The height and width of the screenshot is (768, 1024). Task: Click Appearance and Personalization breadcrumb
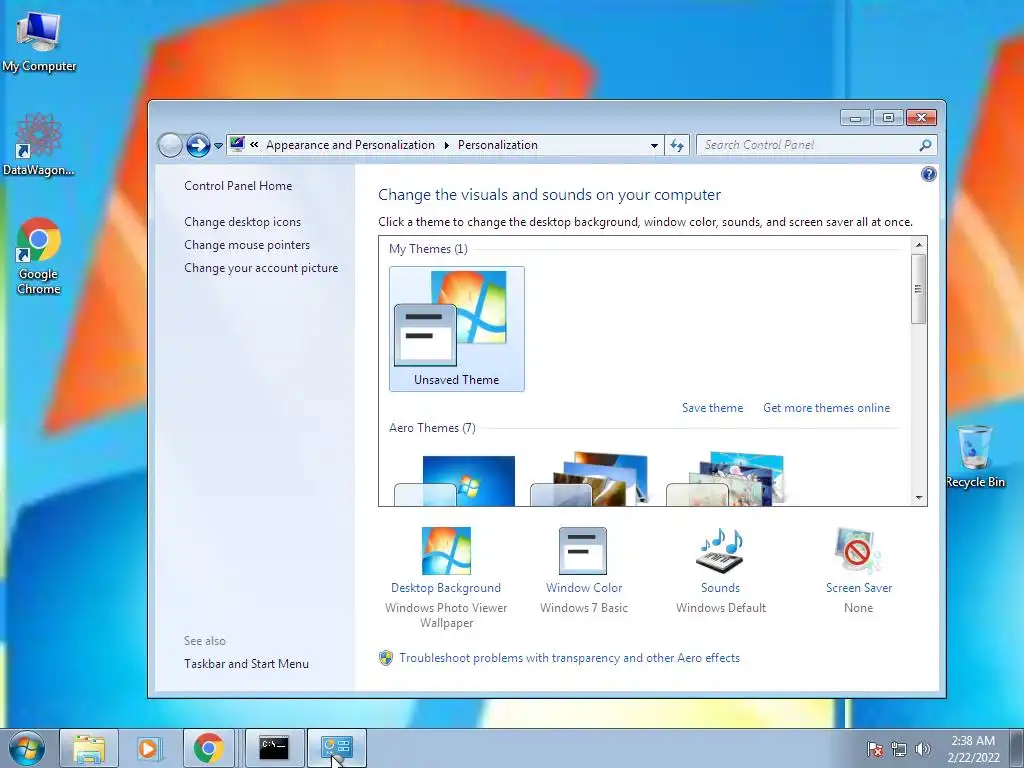350,145
